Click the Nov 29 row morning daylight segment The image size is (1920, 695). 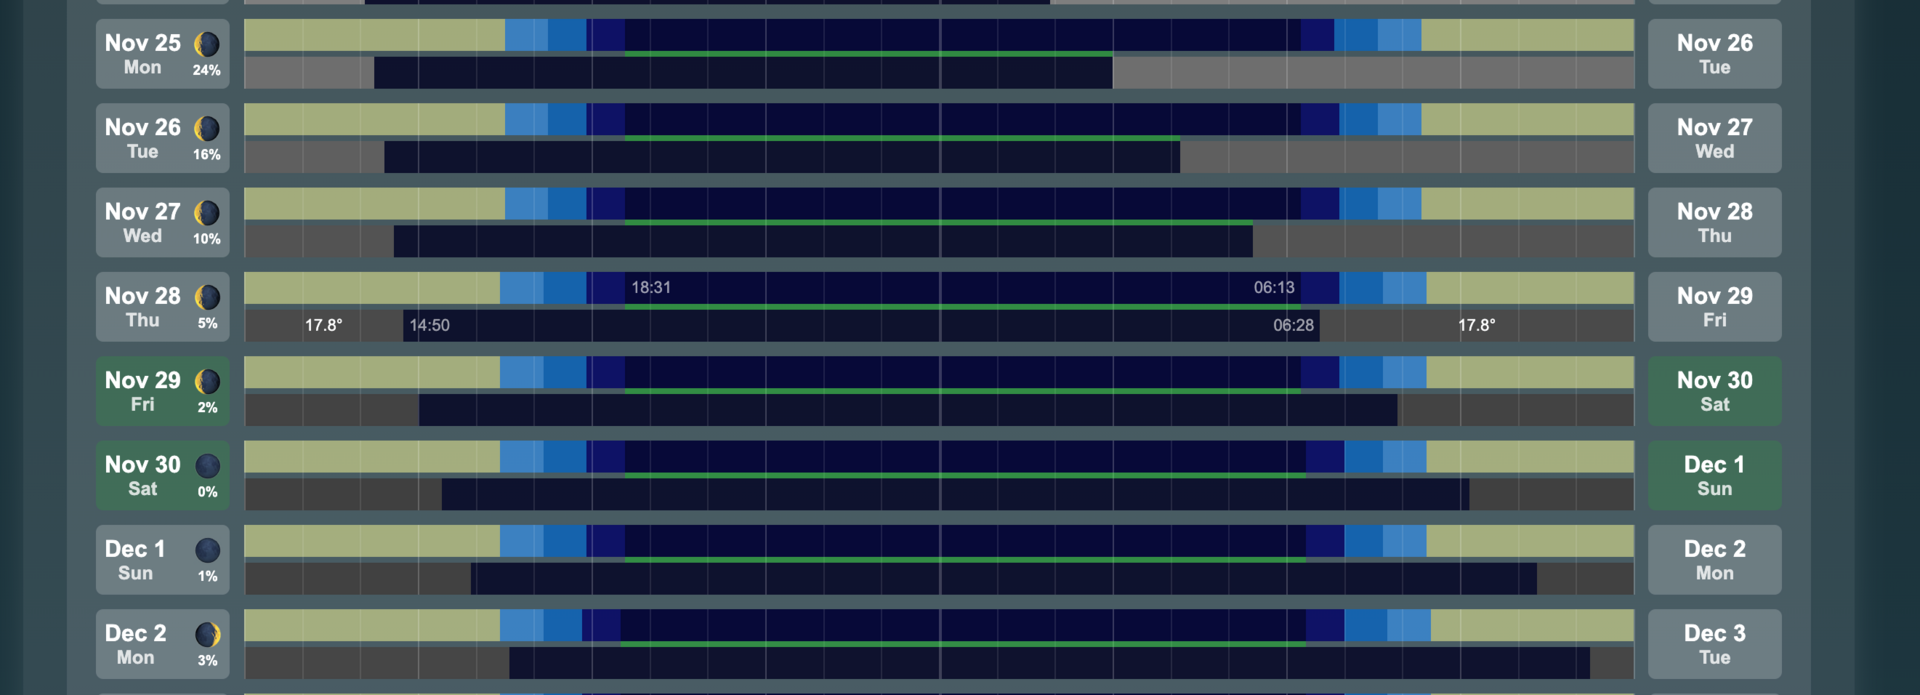pos(1530,372)
